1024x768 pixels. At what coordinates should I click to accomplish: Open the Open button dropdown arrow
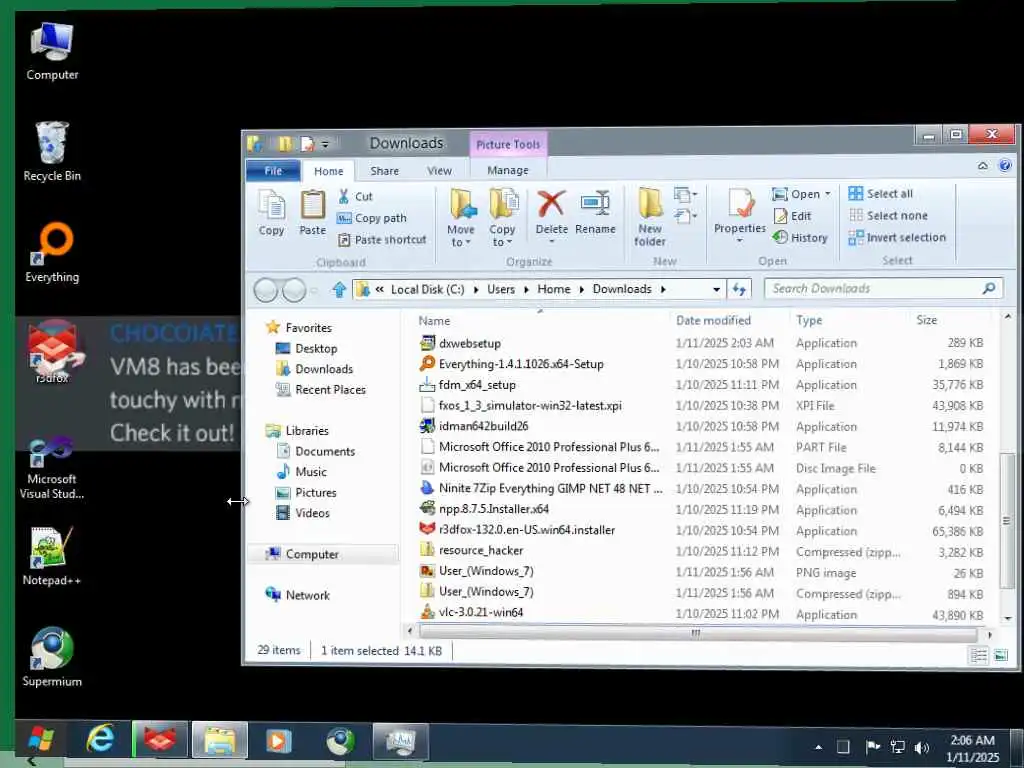(827, 194)
